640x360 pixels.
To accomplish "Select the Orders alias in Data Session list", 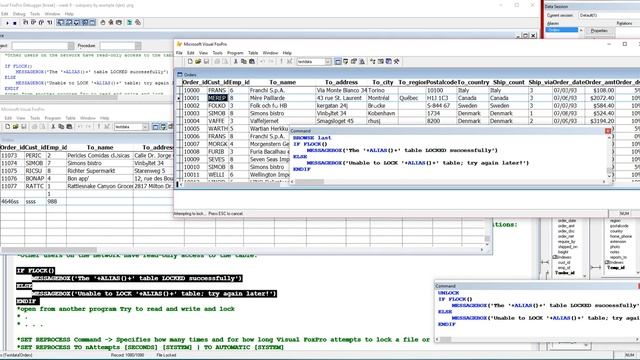I will point(562,30).
